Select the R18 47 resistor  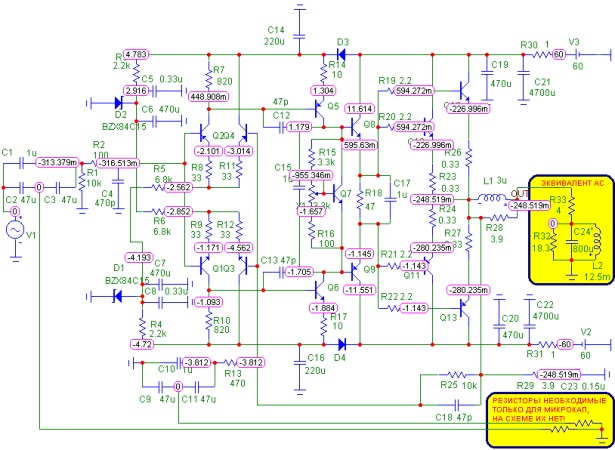point(360,199)
